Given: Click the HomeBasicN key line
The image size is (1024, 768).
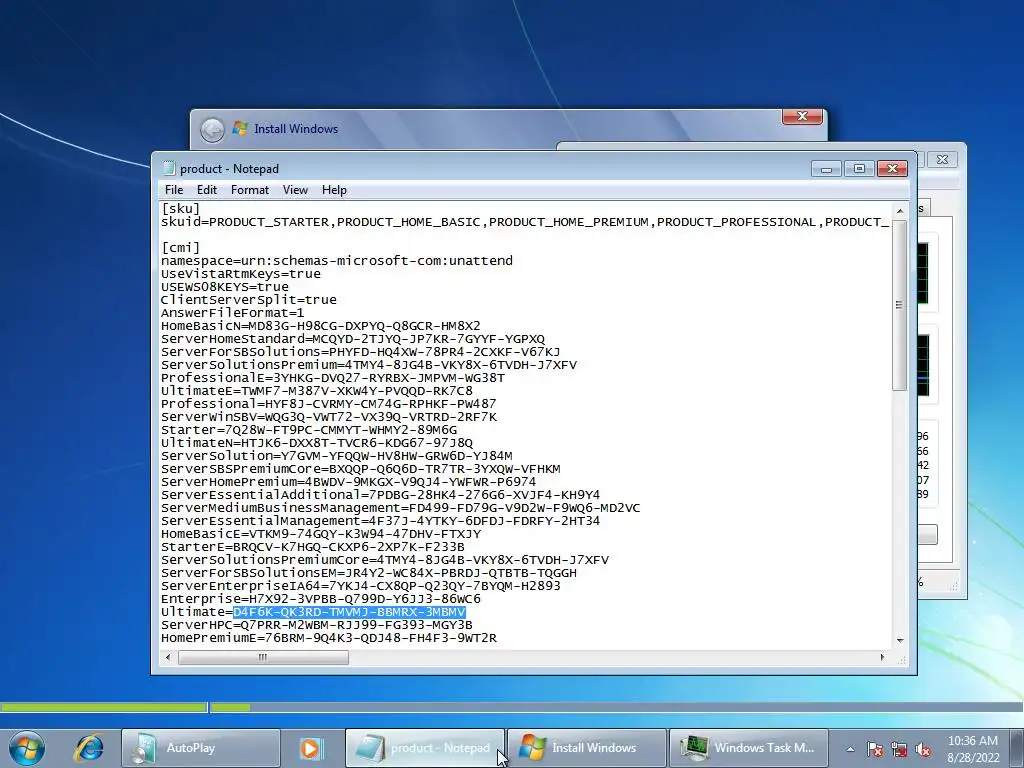Looking at the screenshot, I should coord(321,326).
